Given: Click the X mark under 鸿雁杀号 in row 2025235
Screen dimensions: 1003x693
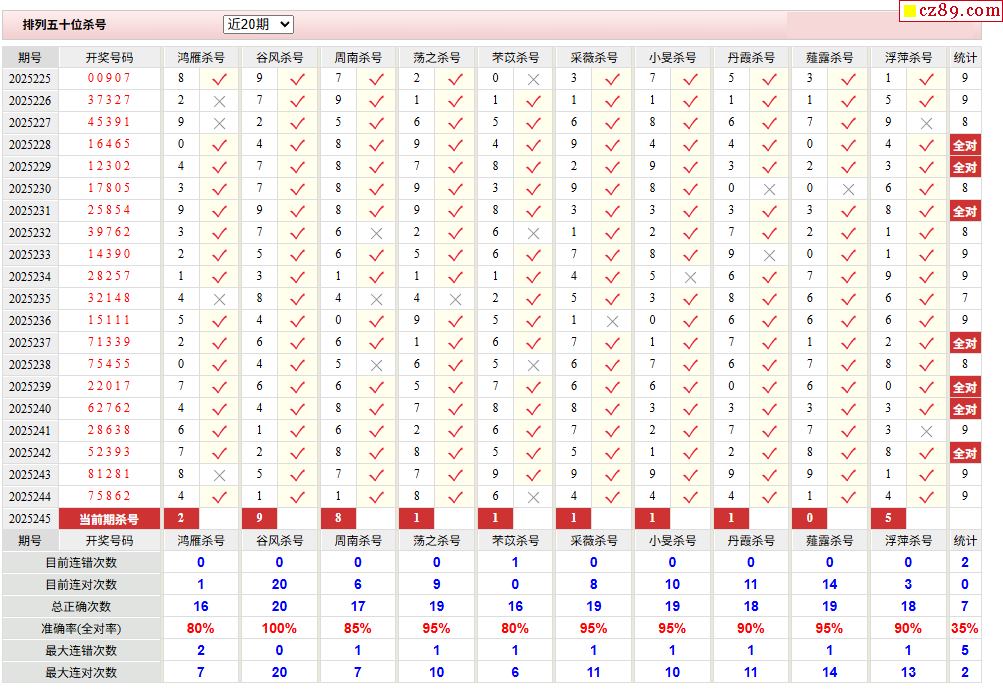Looking at the screenshot, I should tap(219, 299).
